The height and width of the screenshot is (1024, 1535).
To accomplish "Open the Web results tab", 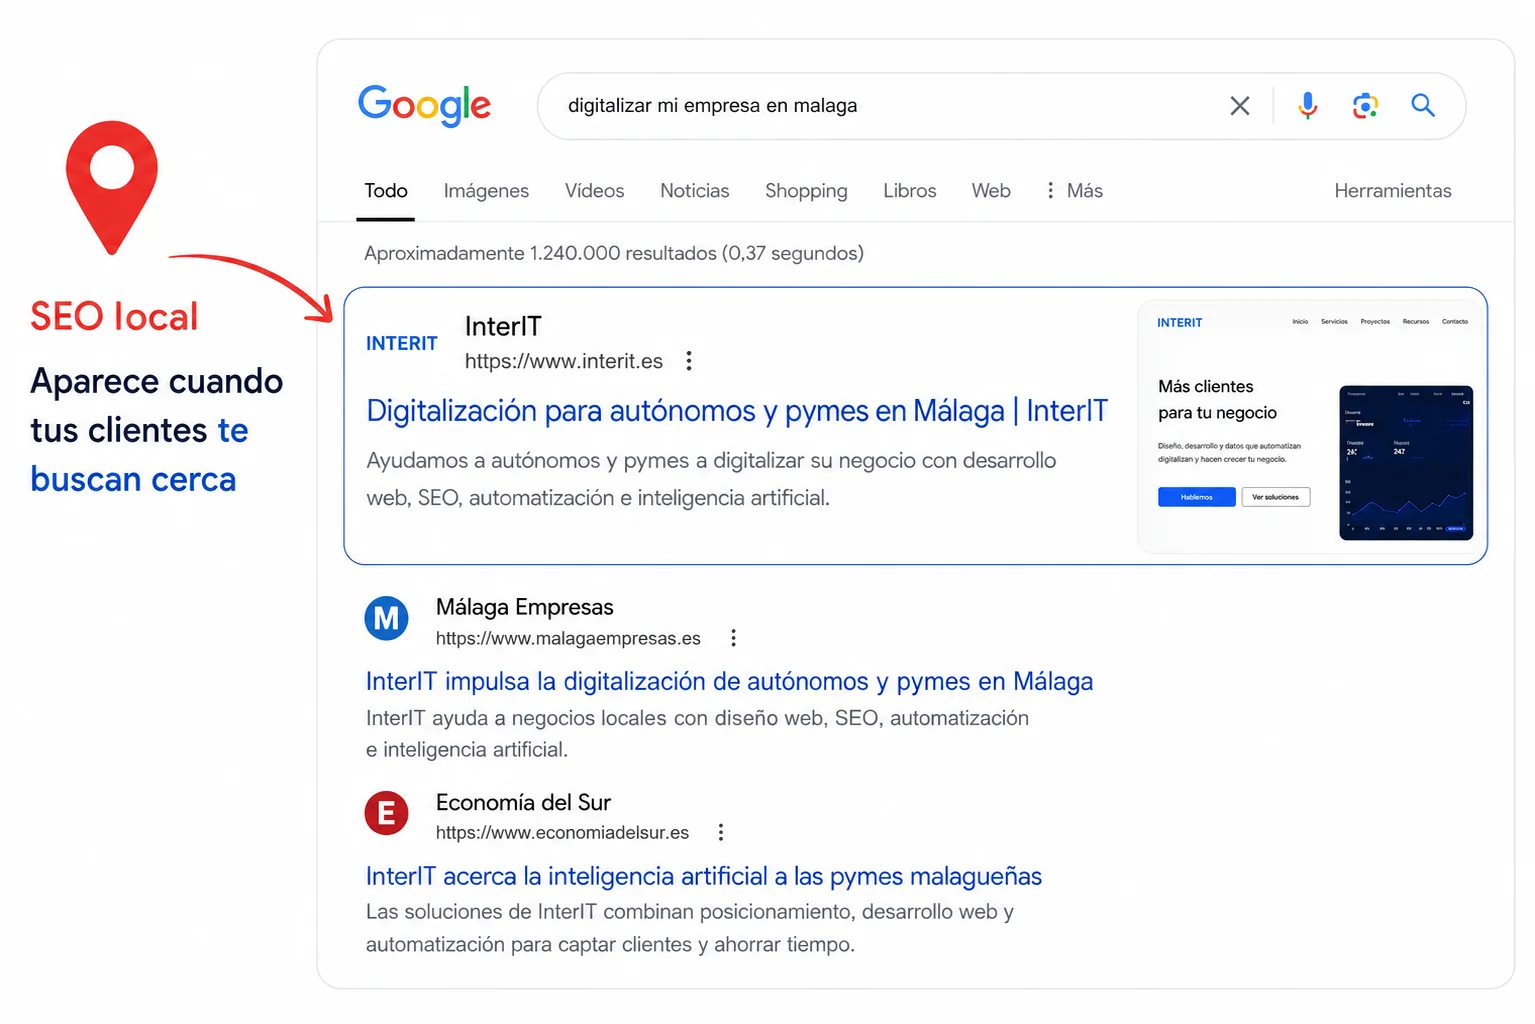I will (991, 190).
